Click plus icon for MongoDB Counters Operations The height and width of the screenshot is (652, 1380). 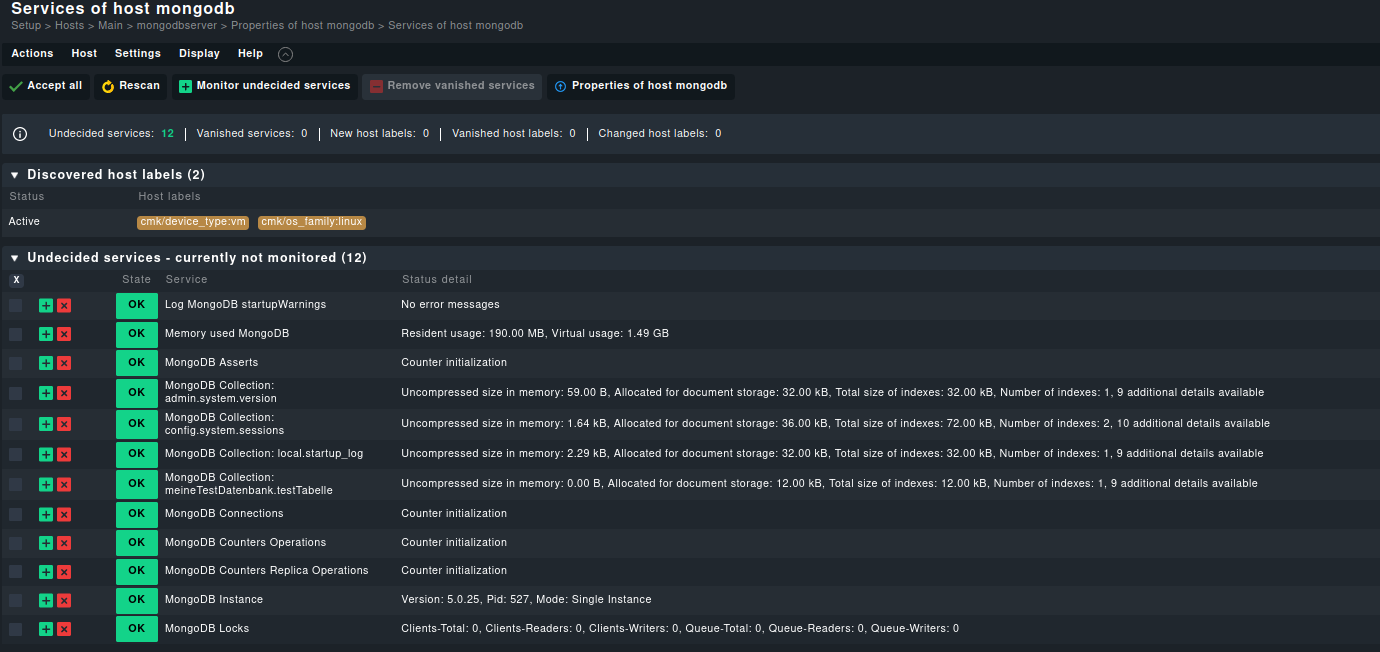pos(46,543)
